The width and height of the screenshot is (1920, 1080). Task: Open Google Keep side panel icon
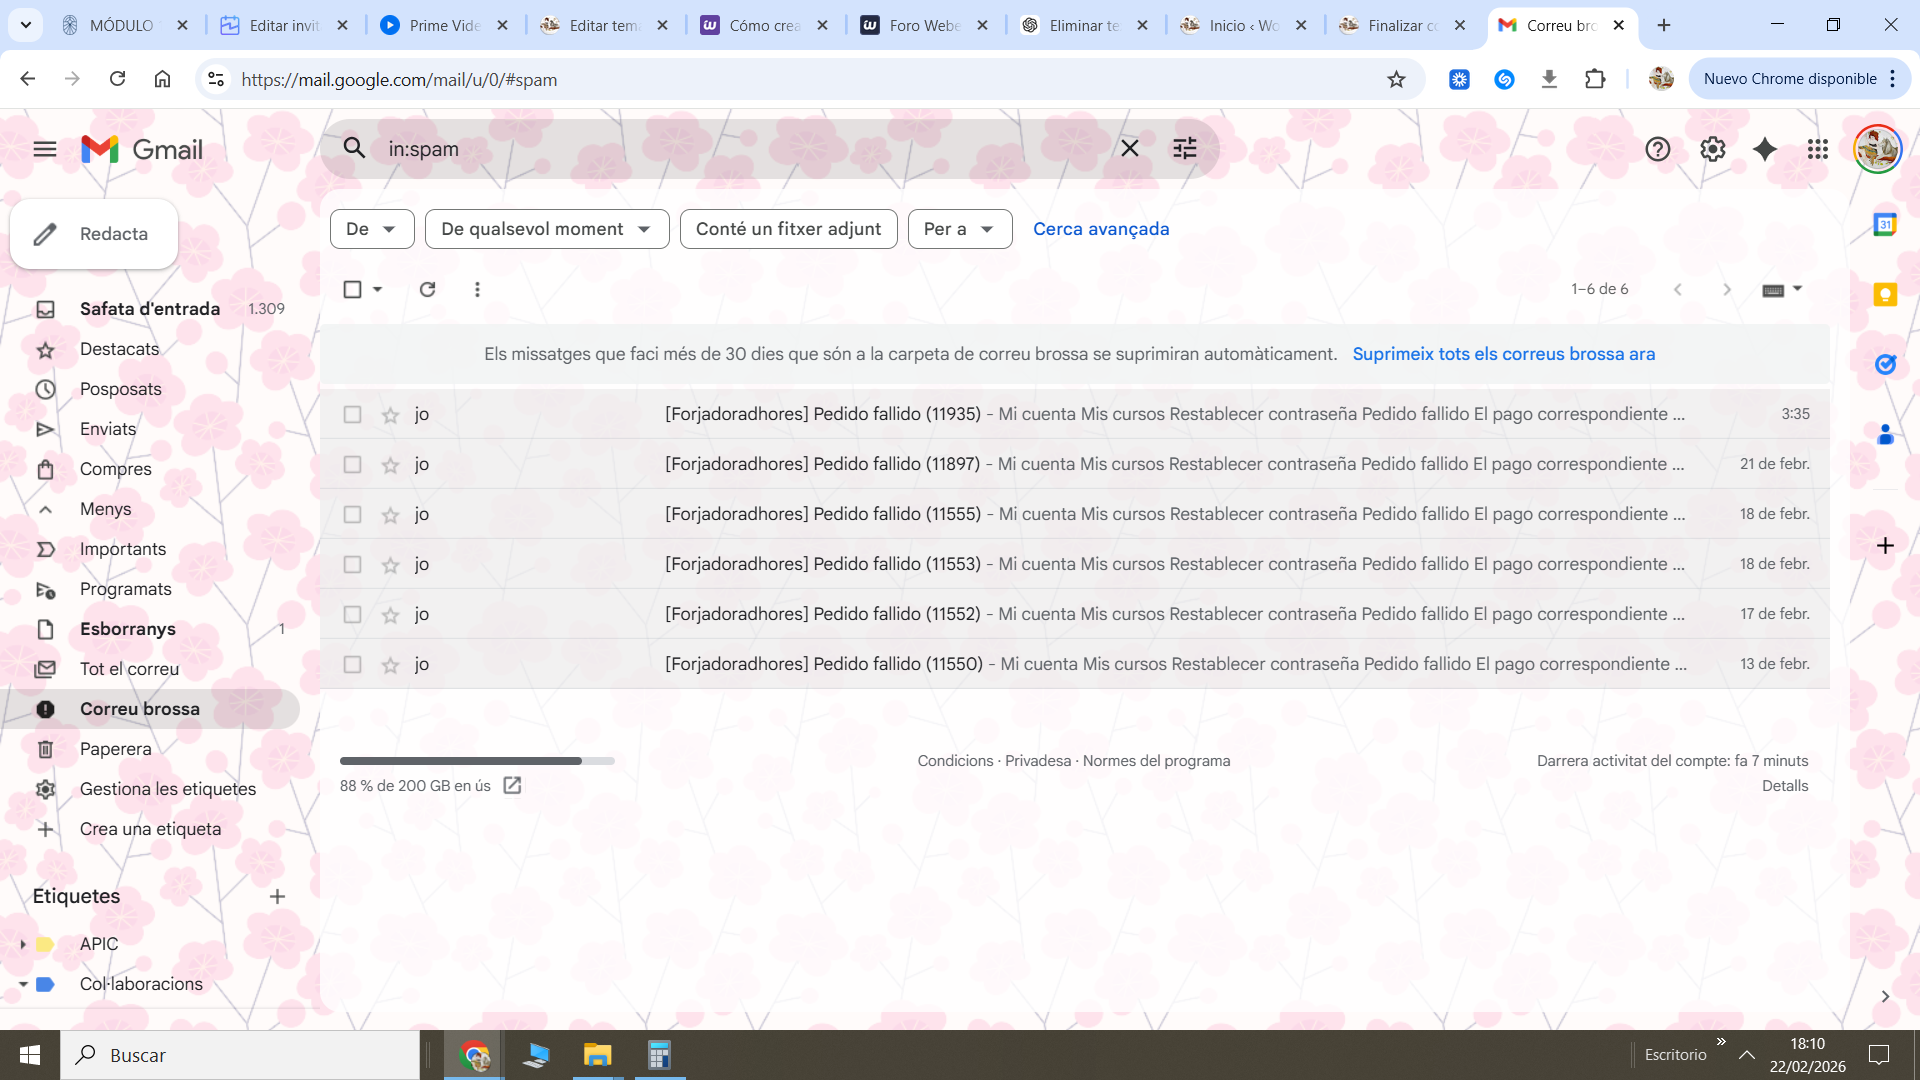(x=1885, y=295)
